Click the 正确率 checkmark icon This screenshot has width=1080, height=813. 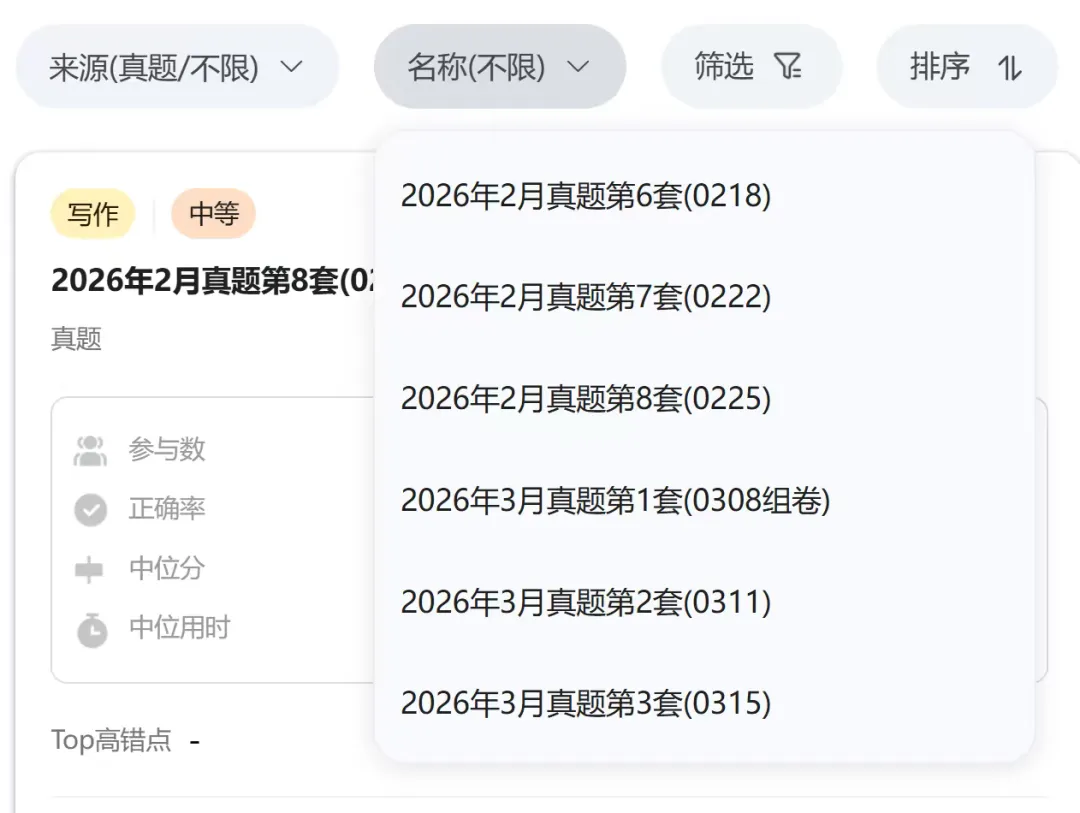click(91, 509)
